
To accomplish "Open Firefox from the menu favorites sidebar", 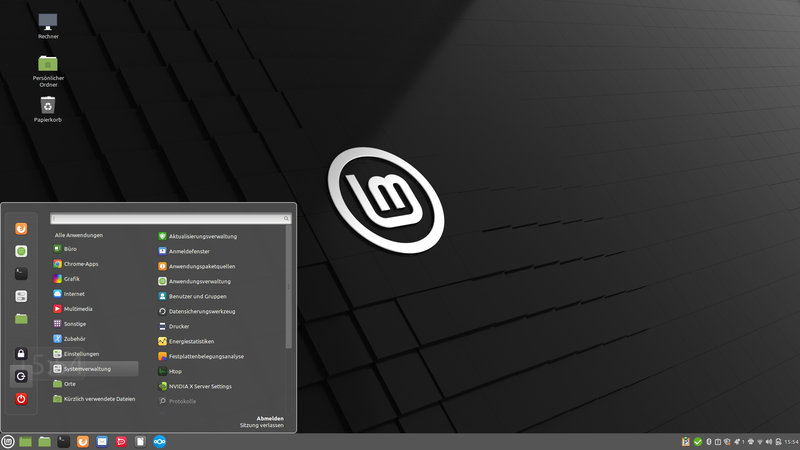I will coord(21,229).
